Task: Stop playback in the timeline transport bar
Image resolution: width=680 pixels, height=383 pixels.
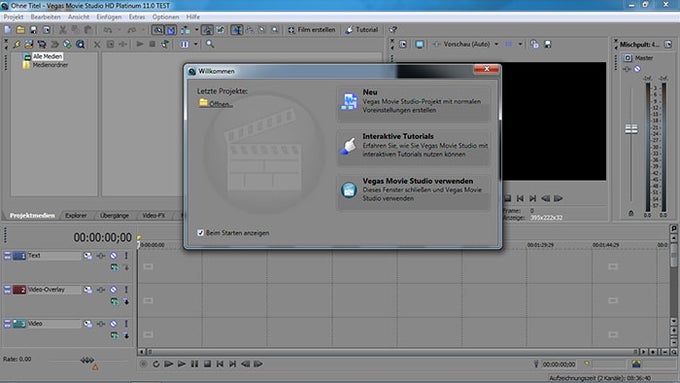Action: tap(207, 364)
